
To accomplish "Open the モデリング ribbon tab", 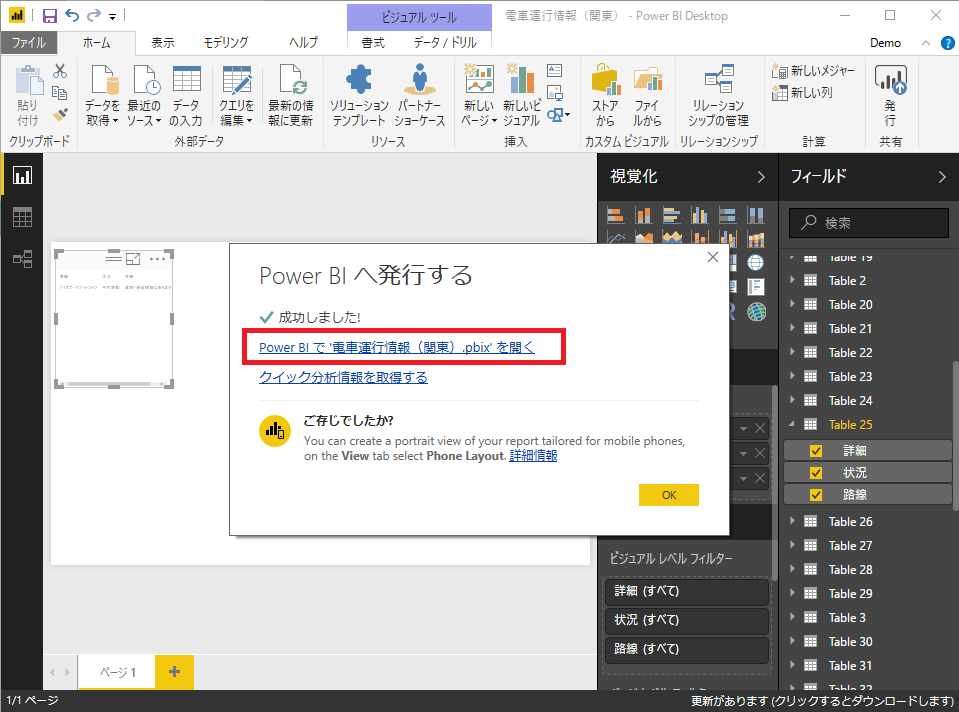I will [226, 43].
